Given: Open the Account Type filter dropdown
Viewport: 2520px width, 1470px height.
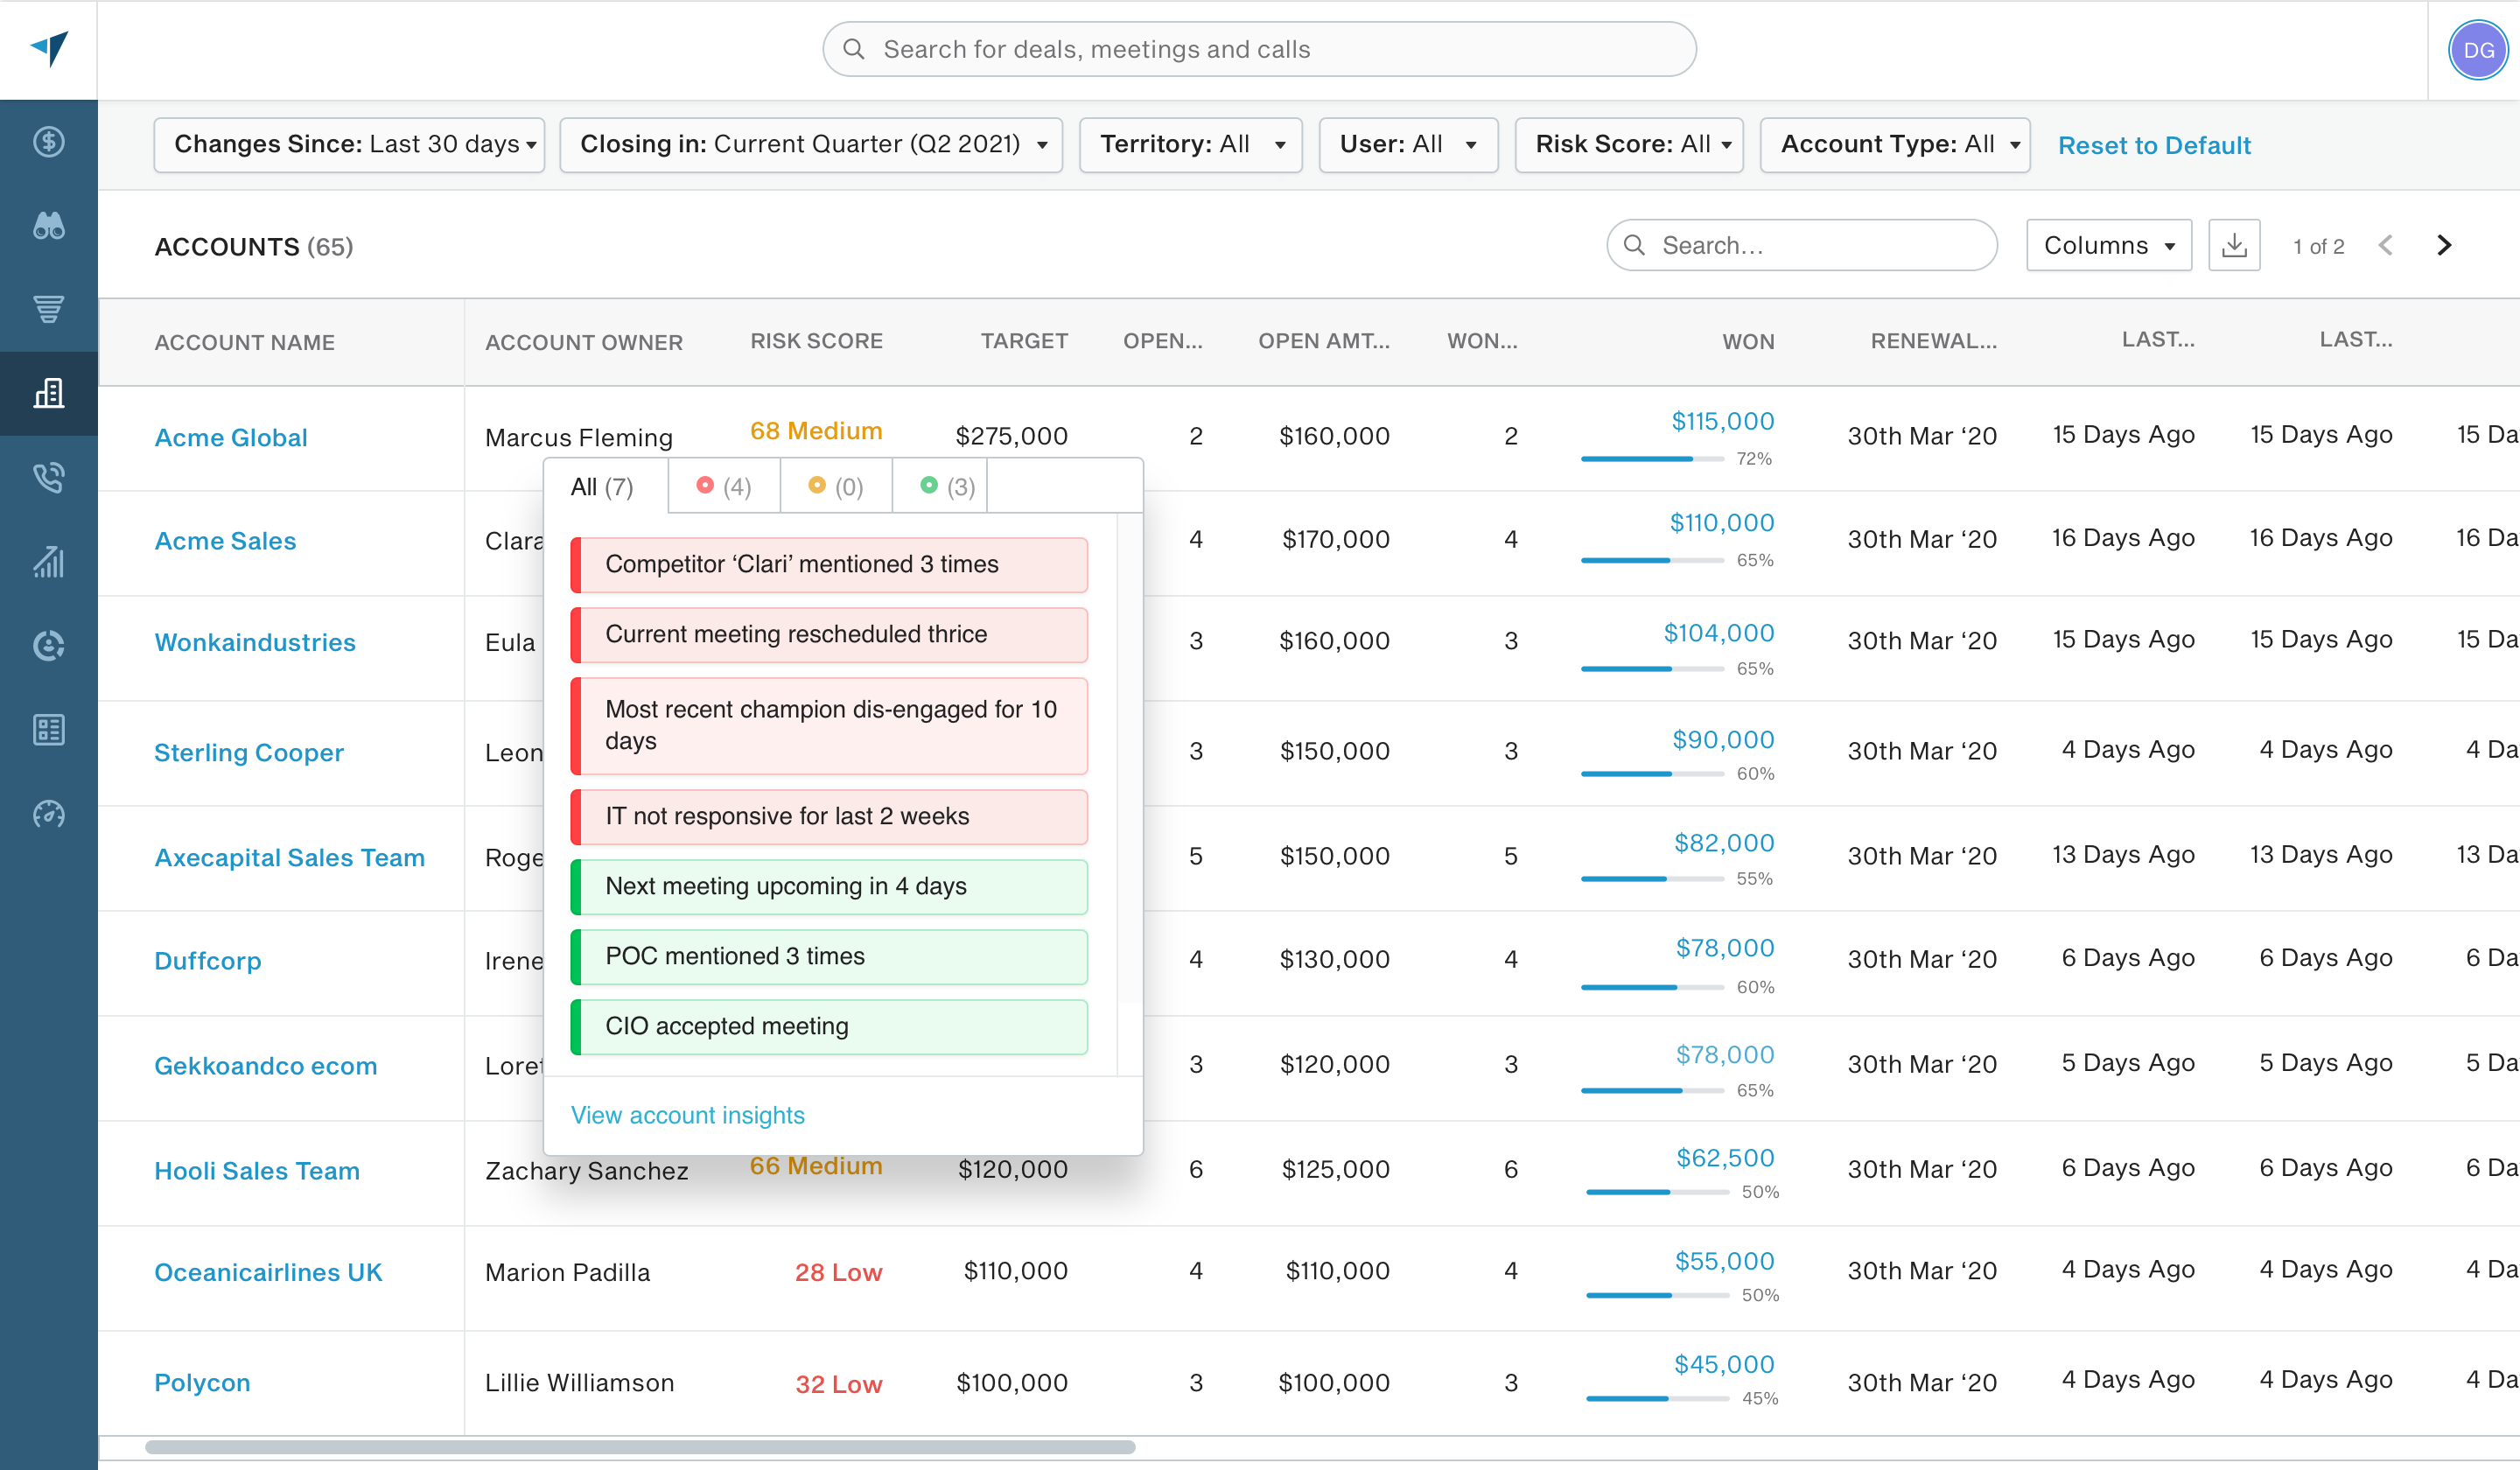Looking at the screenshot, I should pos(1895,145).
